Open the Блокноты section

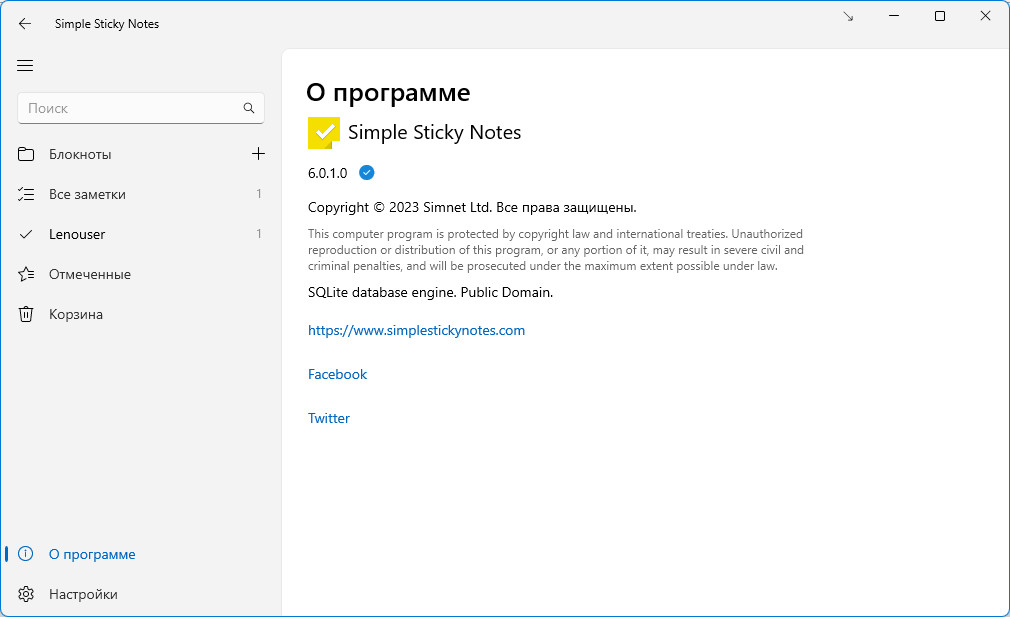point(80,154)
